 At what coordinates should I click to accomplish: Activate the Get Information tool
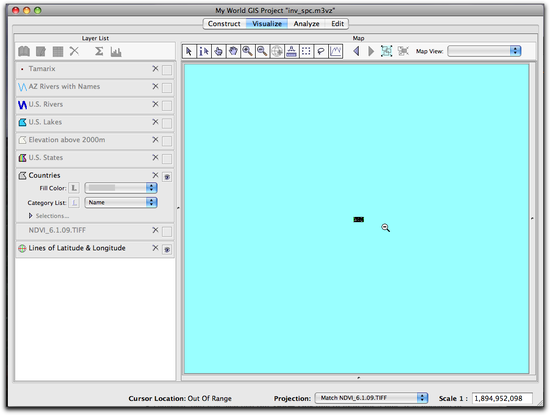pos(204,51)
